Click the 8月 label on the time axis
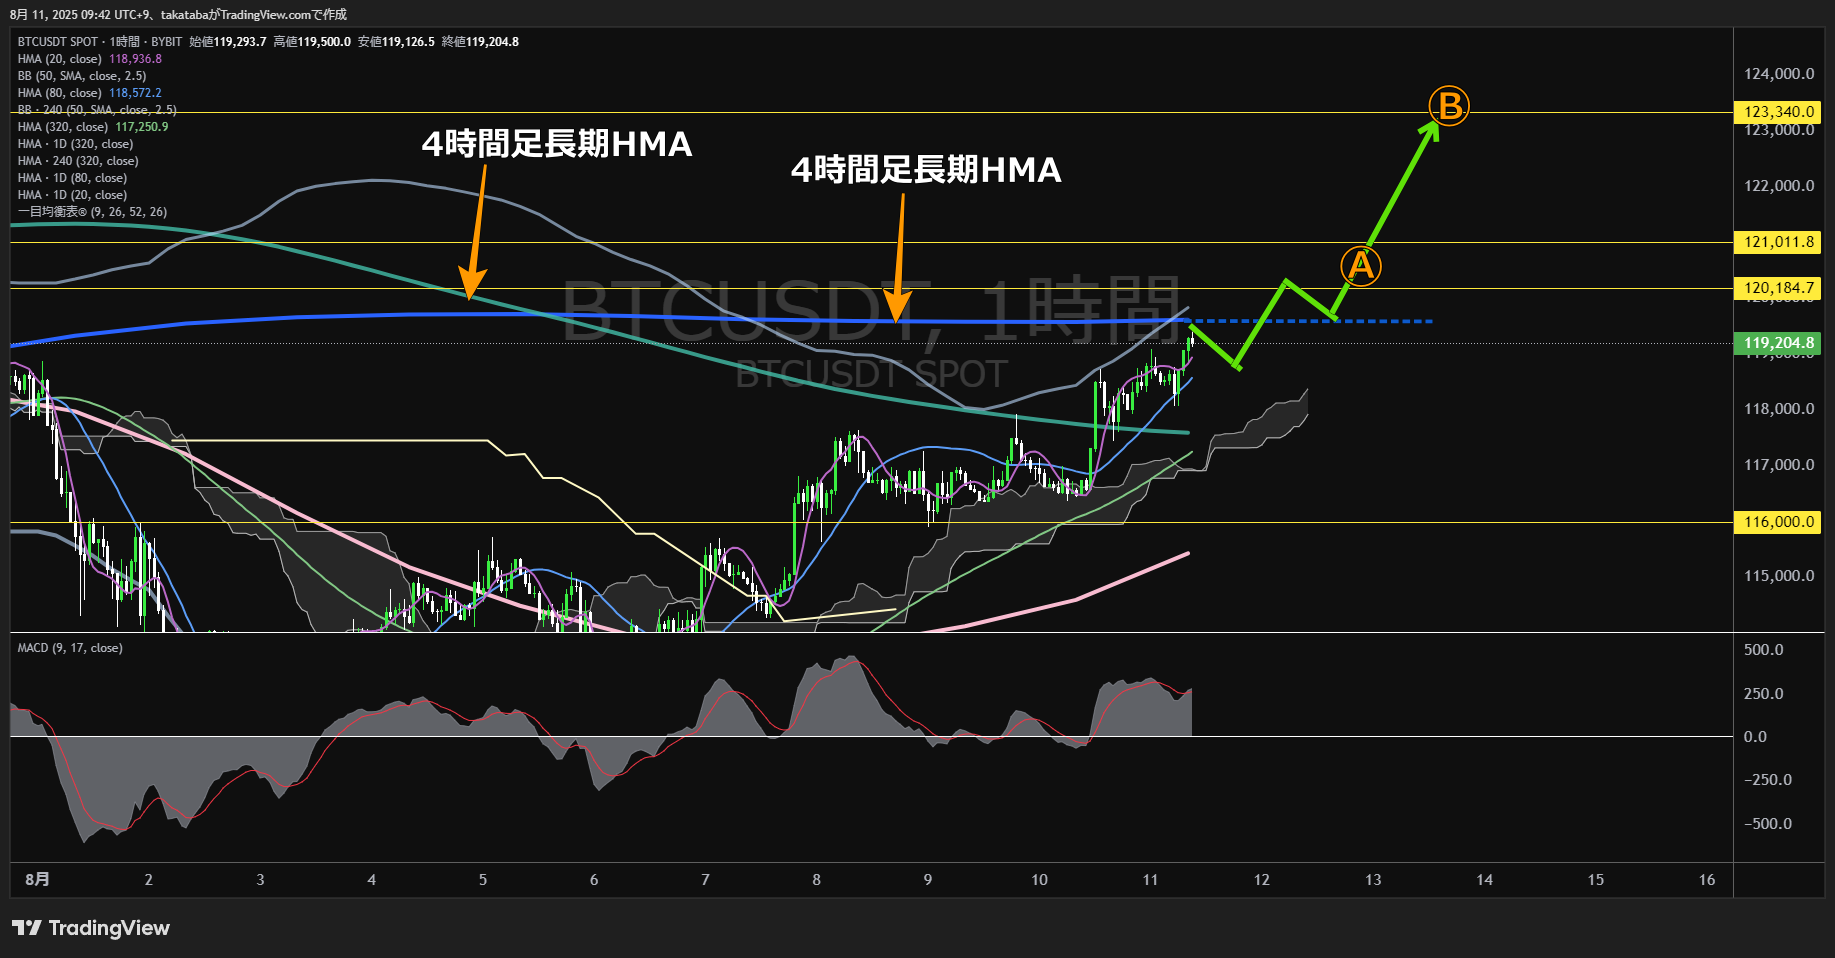The image size is (1835, 958). coord(37,880)
